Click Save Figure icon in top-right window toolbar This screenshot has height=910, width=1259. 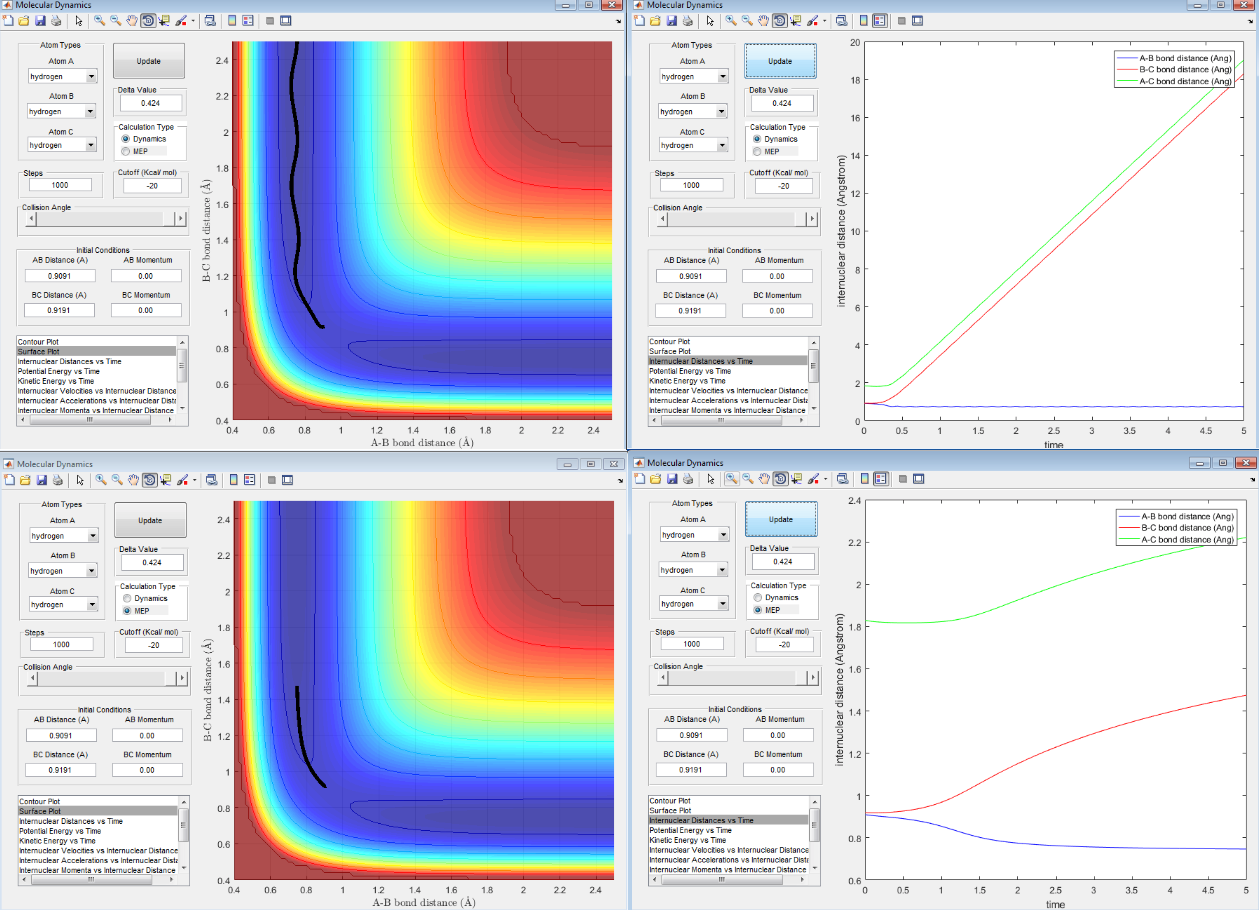(671, 20)
